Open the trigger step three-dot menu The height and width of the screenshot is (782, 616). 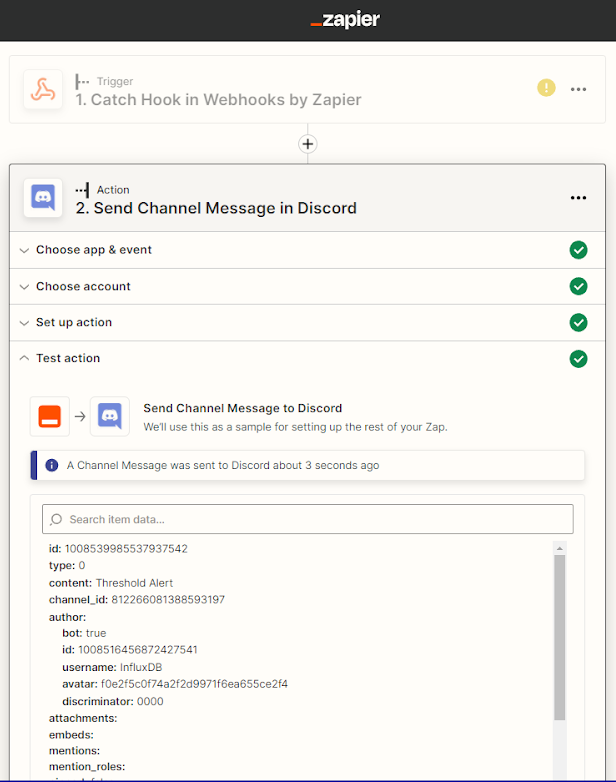[x=578, y=89]
